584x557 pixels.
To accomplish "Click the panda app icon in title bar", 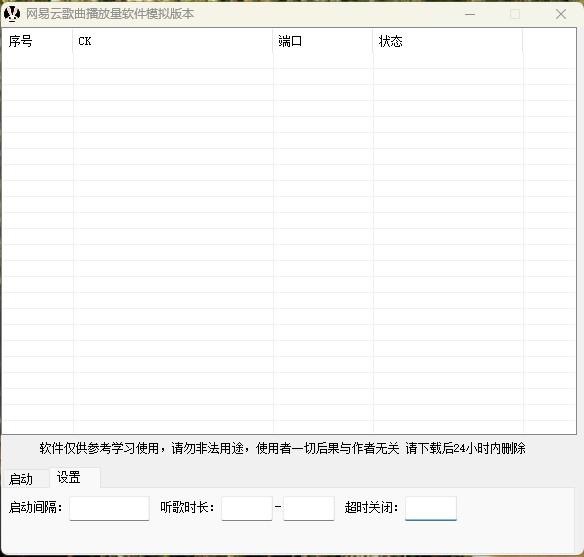I will [12, 14].
